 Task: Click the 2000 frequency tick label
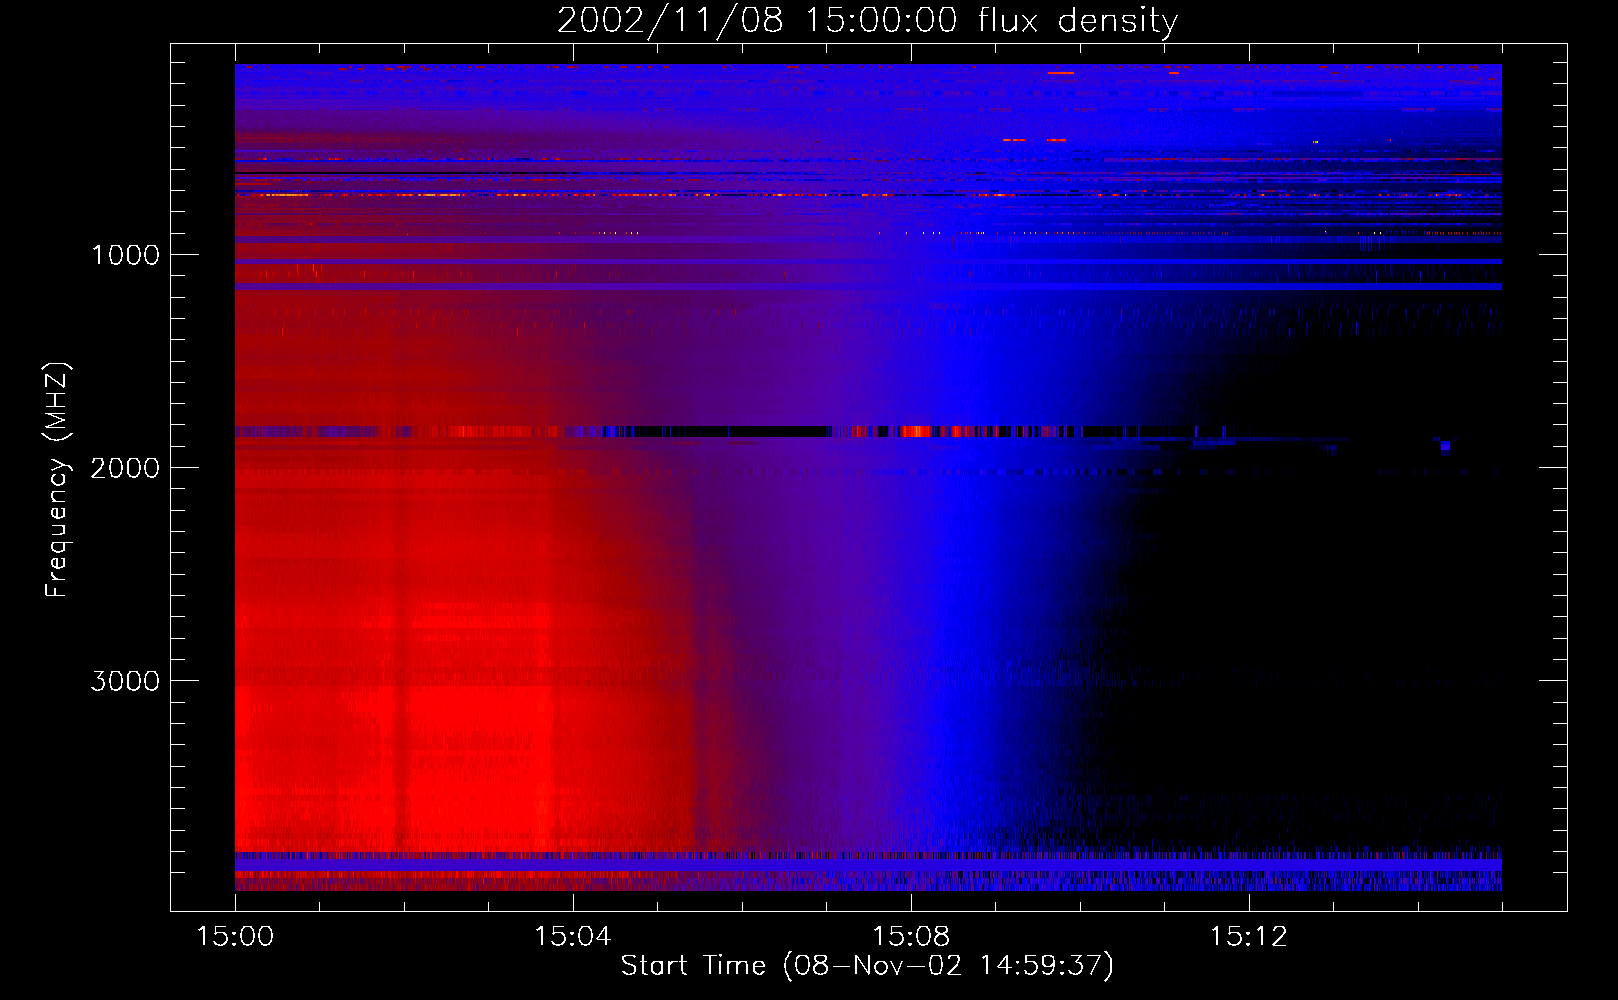[125, 468]
